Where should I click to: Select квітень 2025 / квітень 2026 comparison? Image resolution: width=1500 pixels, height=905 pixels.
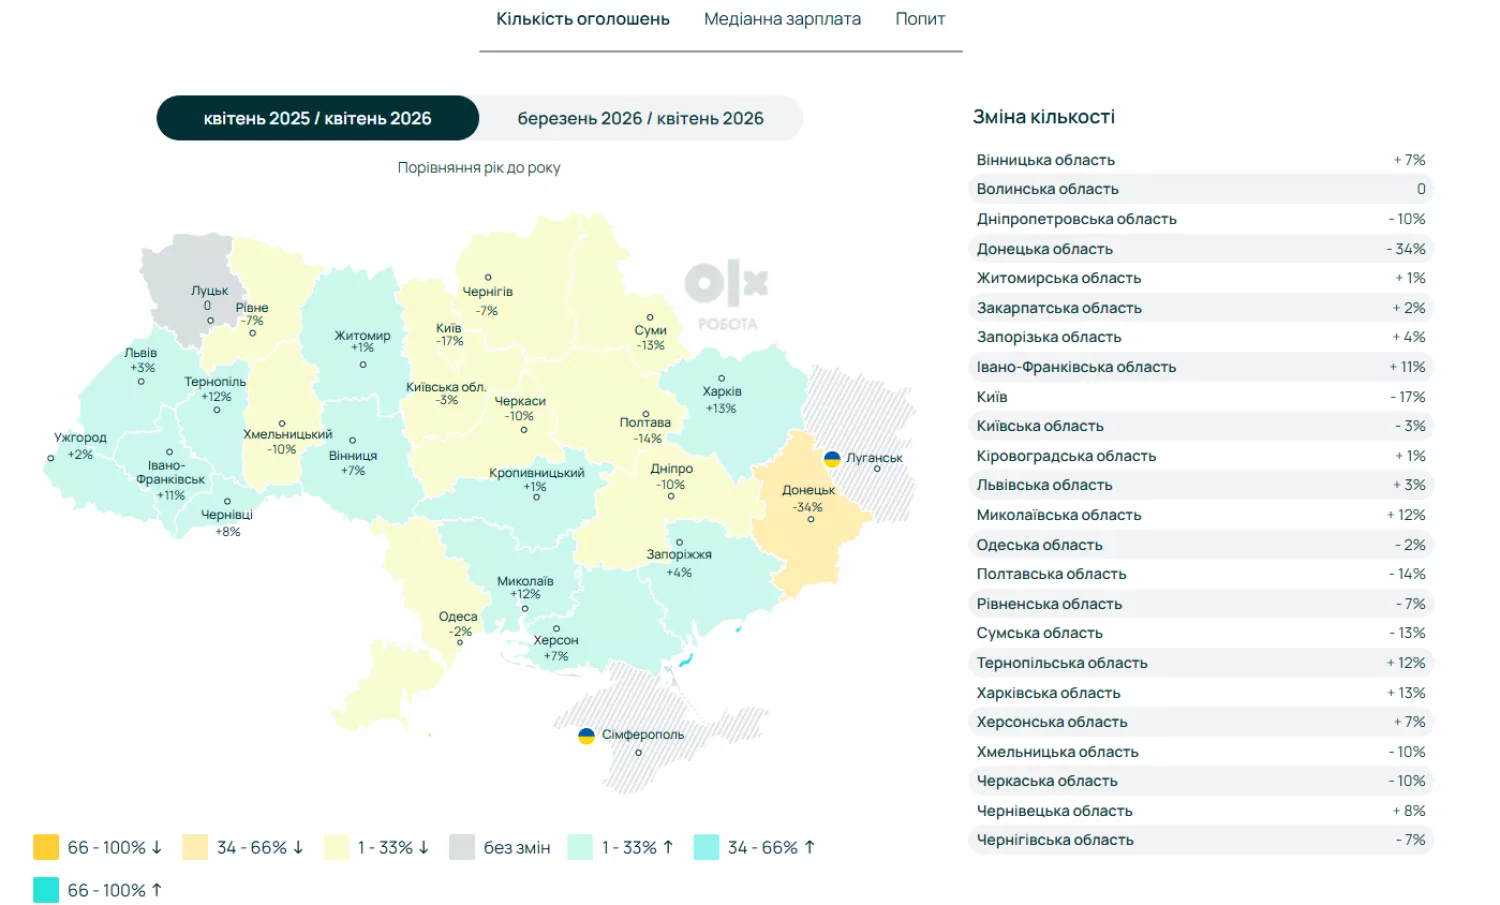(318, 118)
